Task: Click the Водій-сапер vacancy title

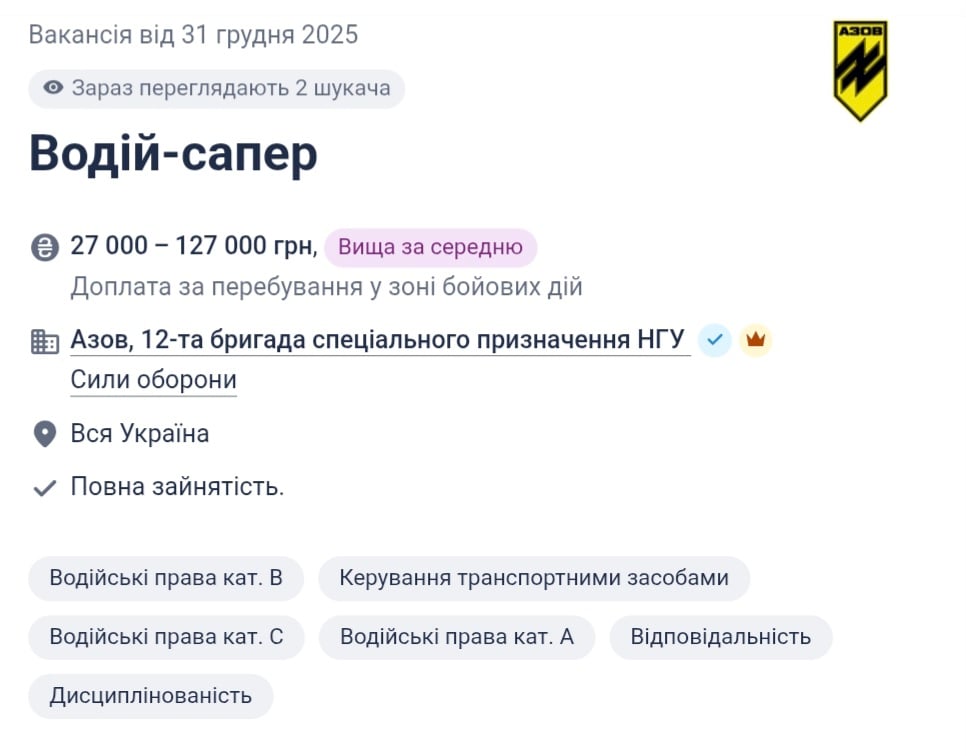Action: [172, 153]
